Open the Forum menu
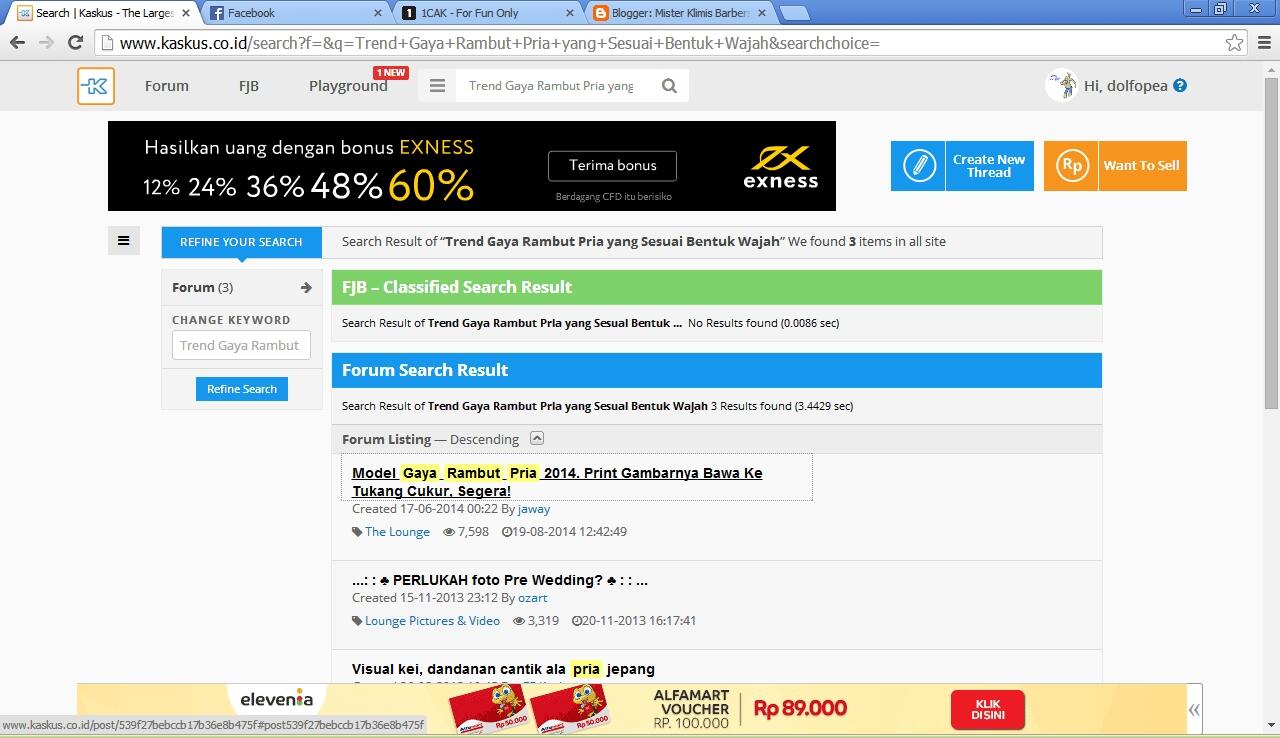1280x738 pixels. [x=167, y=86]
